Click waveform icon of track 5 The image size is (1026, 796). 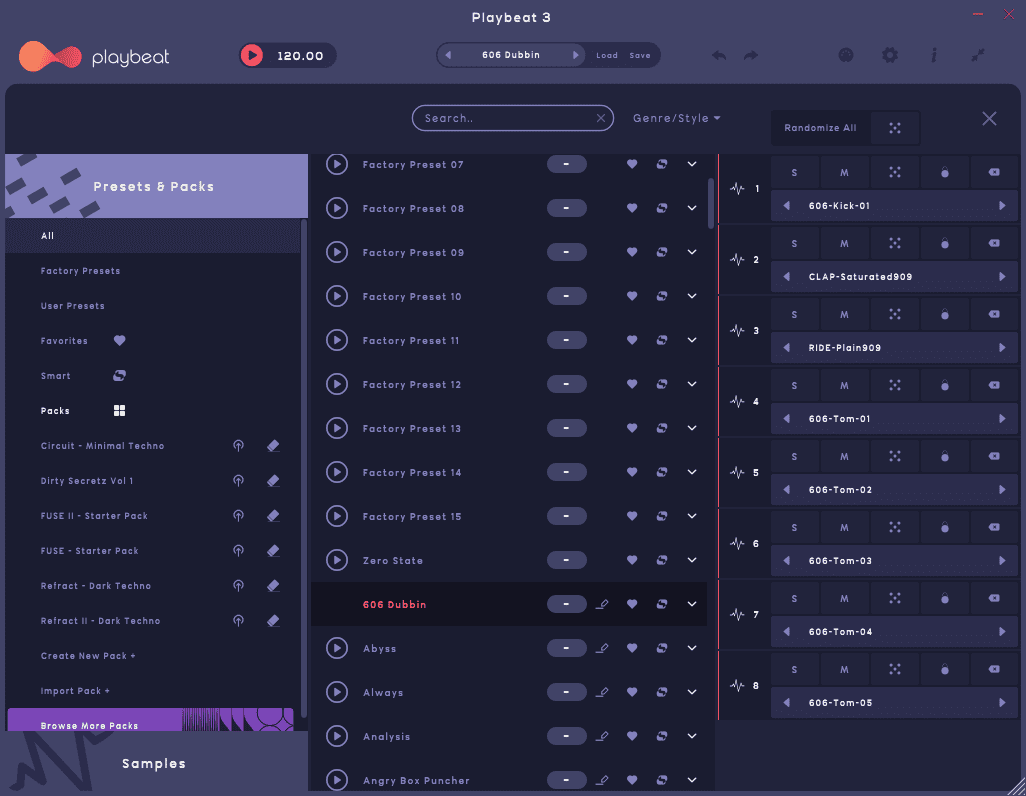coord(737,473)
